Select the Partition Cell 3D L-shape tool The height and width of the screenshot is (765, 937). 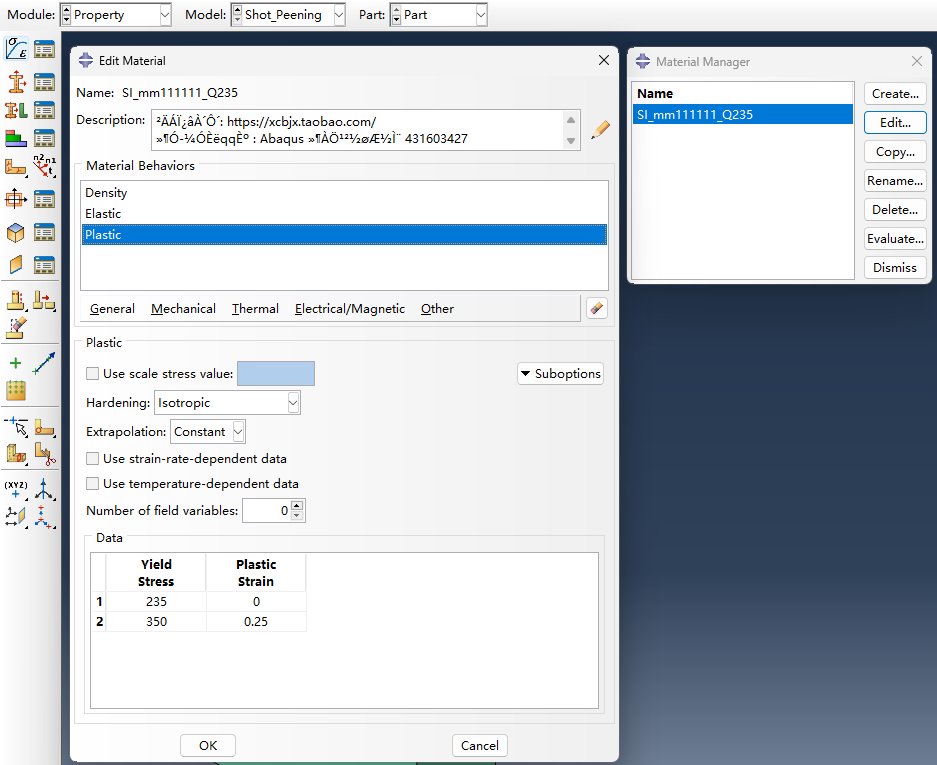click(x=16, y=454)
